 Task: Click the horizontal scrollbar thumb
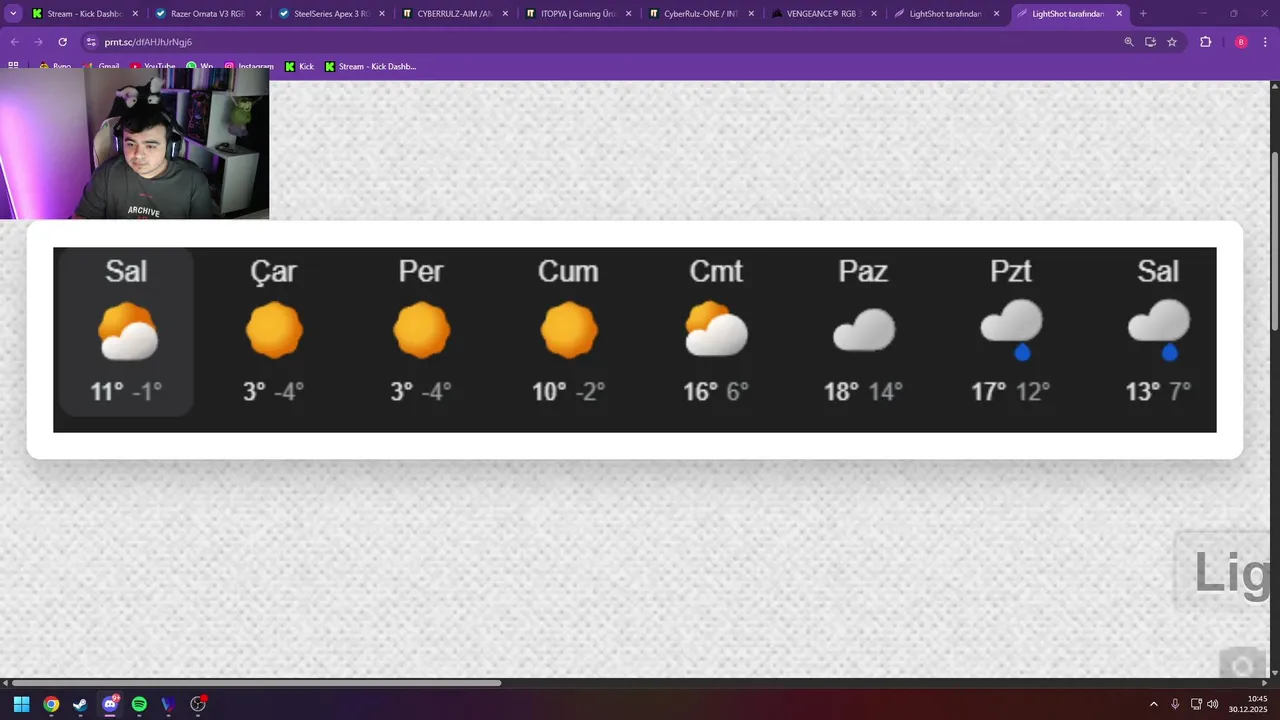click(x=255, y=683)
